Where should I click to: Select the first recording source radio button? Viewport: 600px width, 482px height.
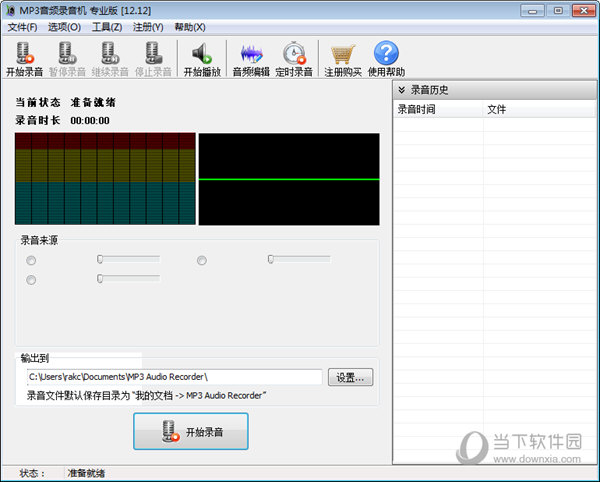point(31,261)
